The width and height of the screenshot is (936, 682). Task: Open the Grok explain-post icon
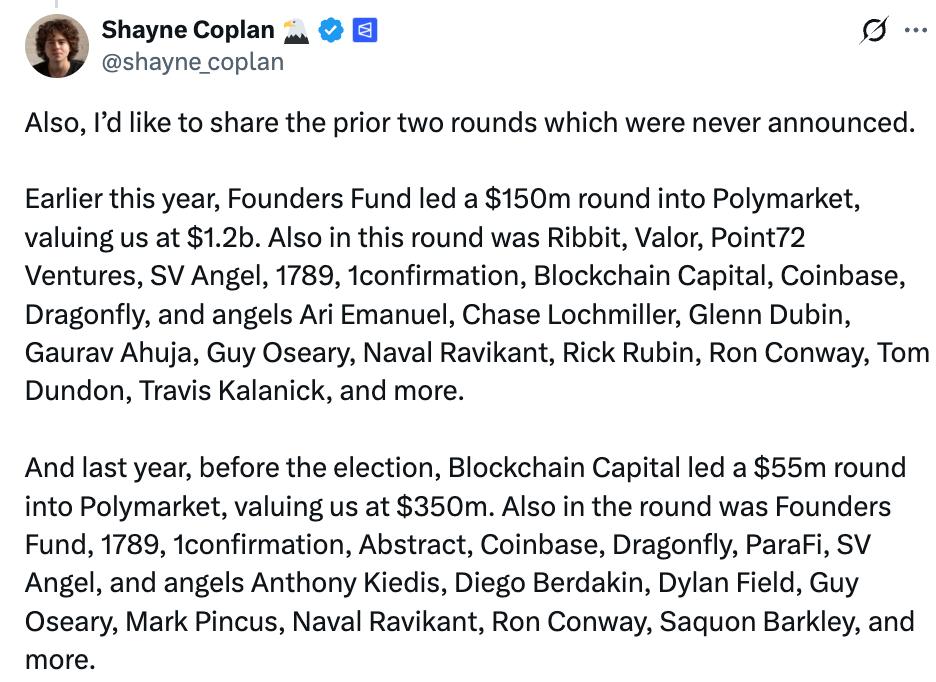point(872,30)
